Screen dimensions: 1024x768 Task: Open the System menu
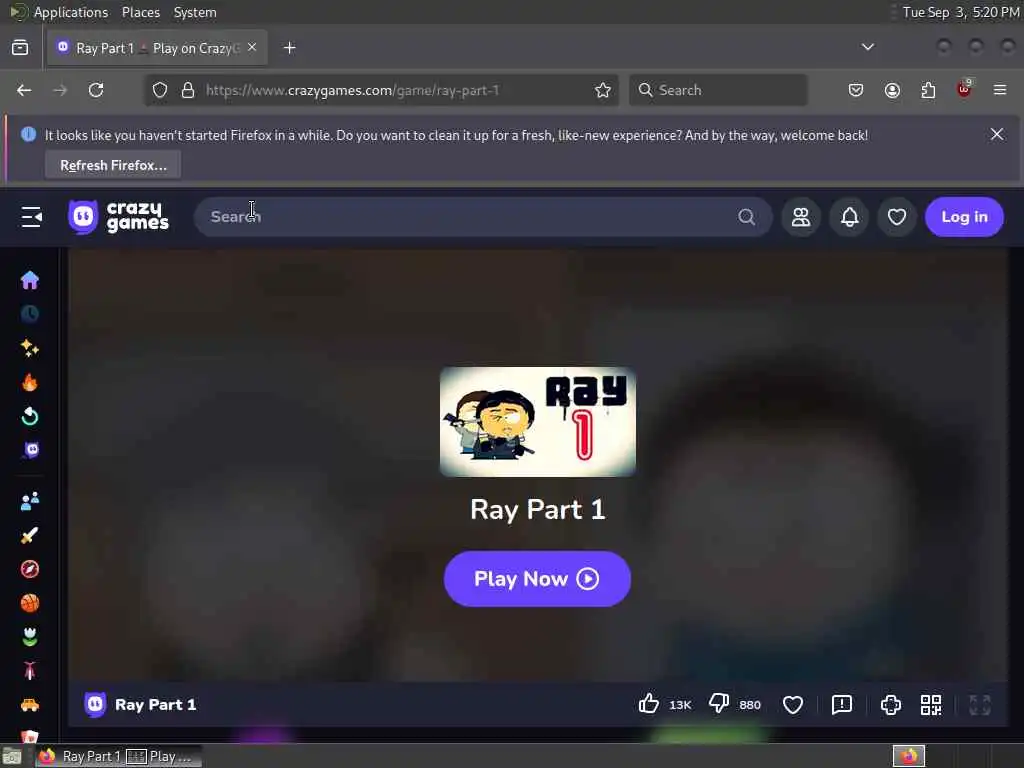pyautogui.click(x=195, y=12)
